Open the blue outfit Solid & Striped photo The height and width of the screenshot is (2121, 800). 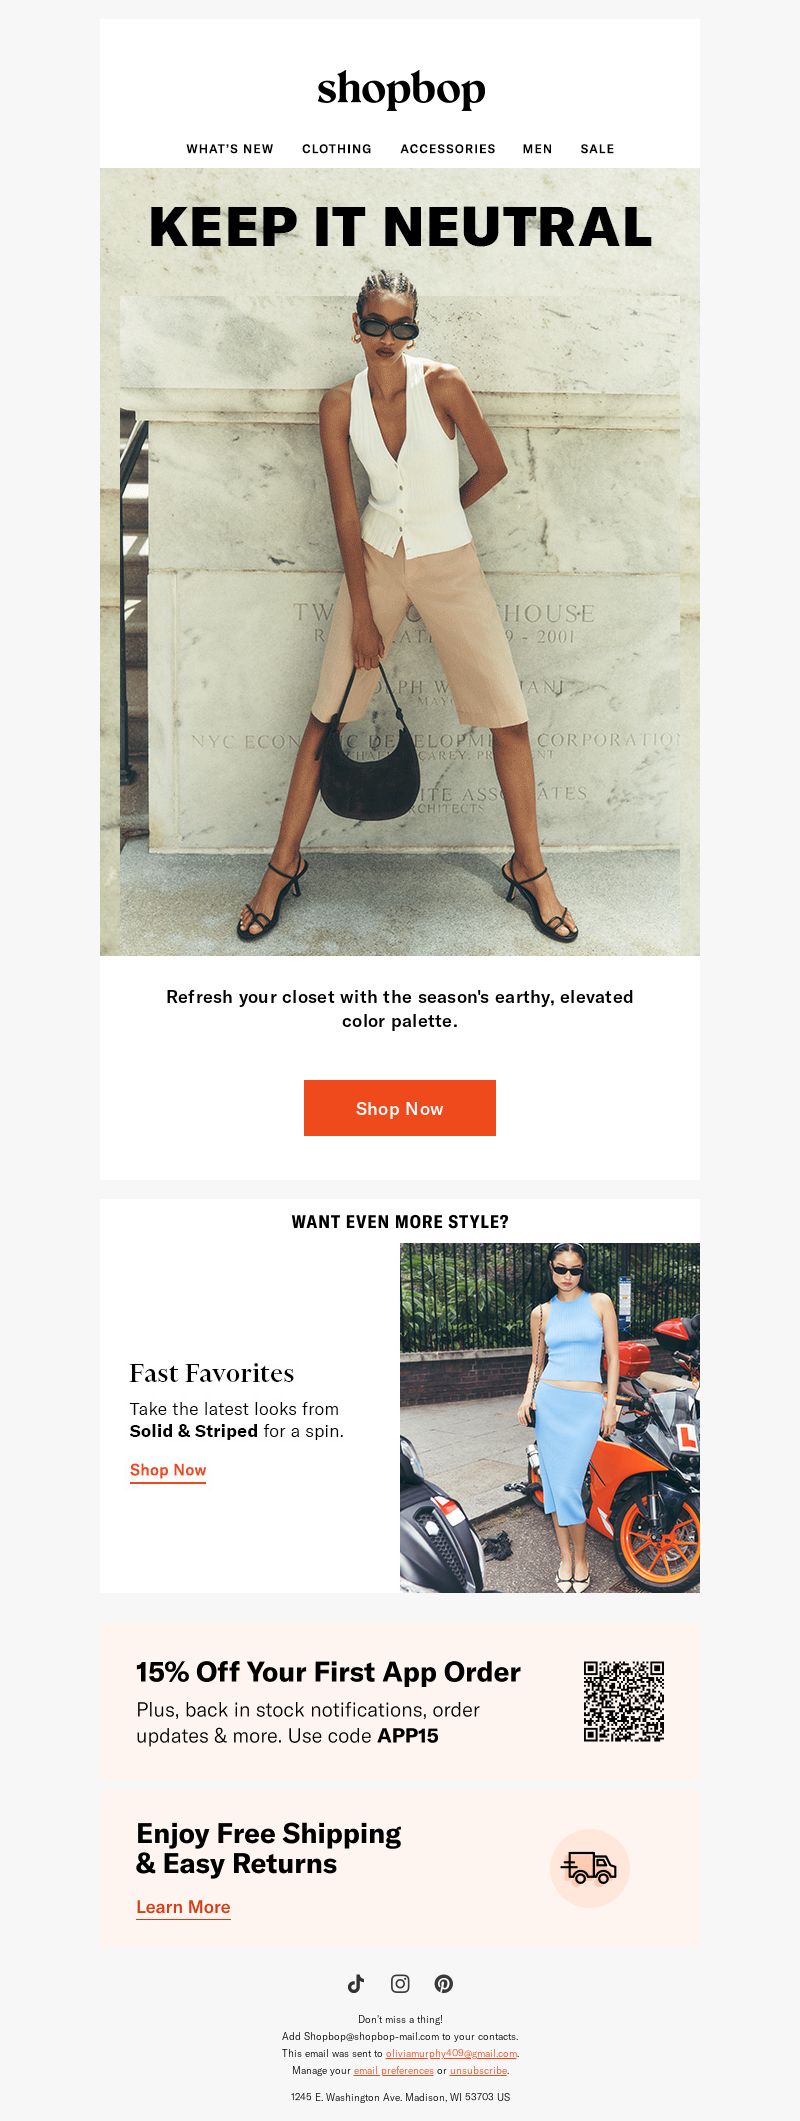click(550, 1418)
